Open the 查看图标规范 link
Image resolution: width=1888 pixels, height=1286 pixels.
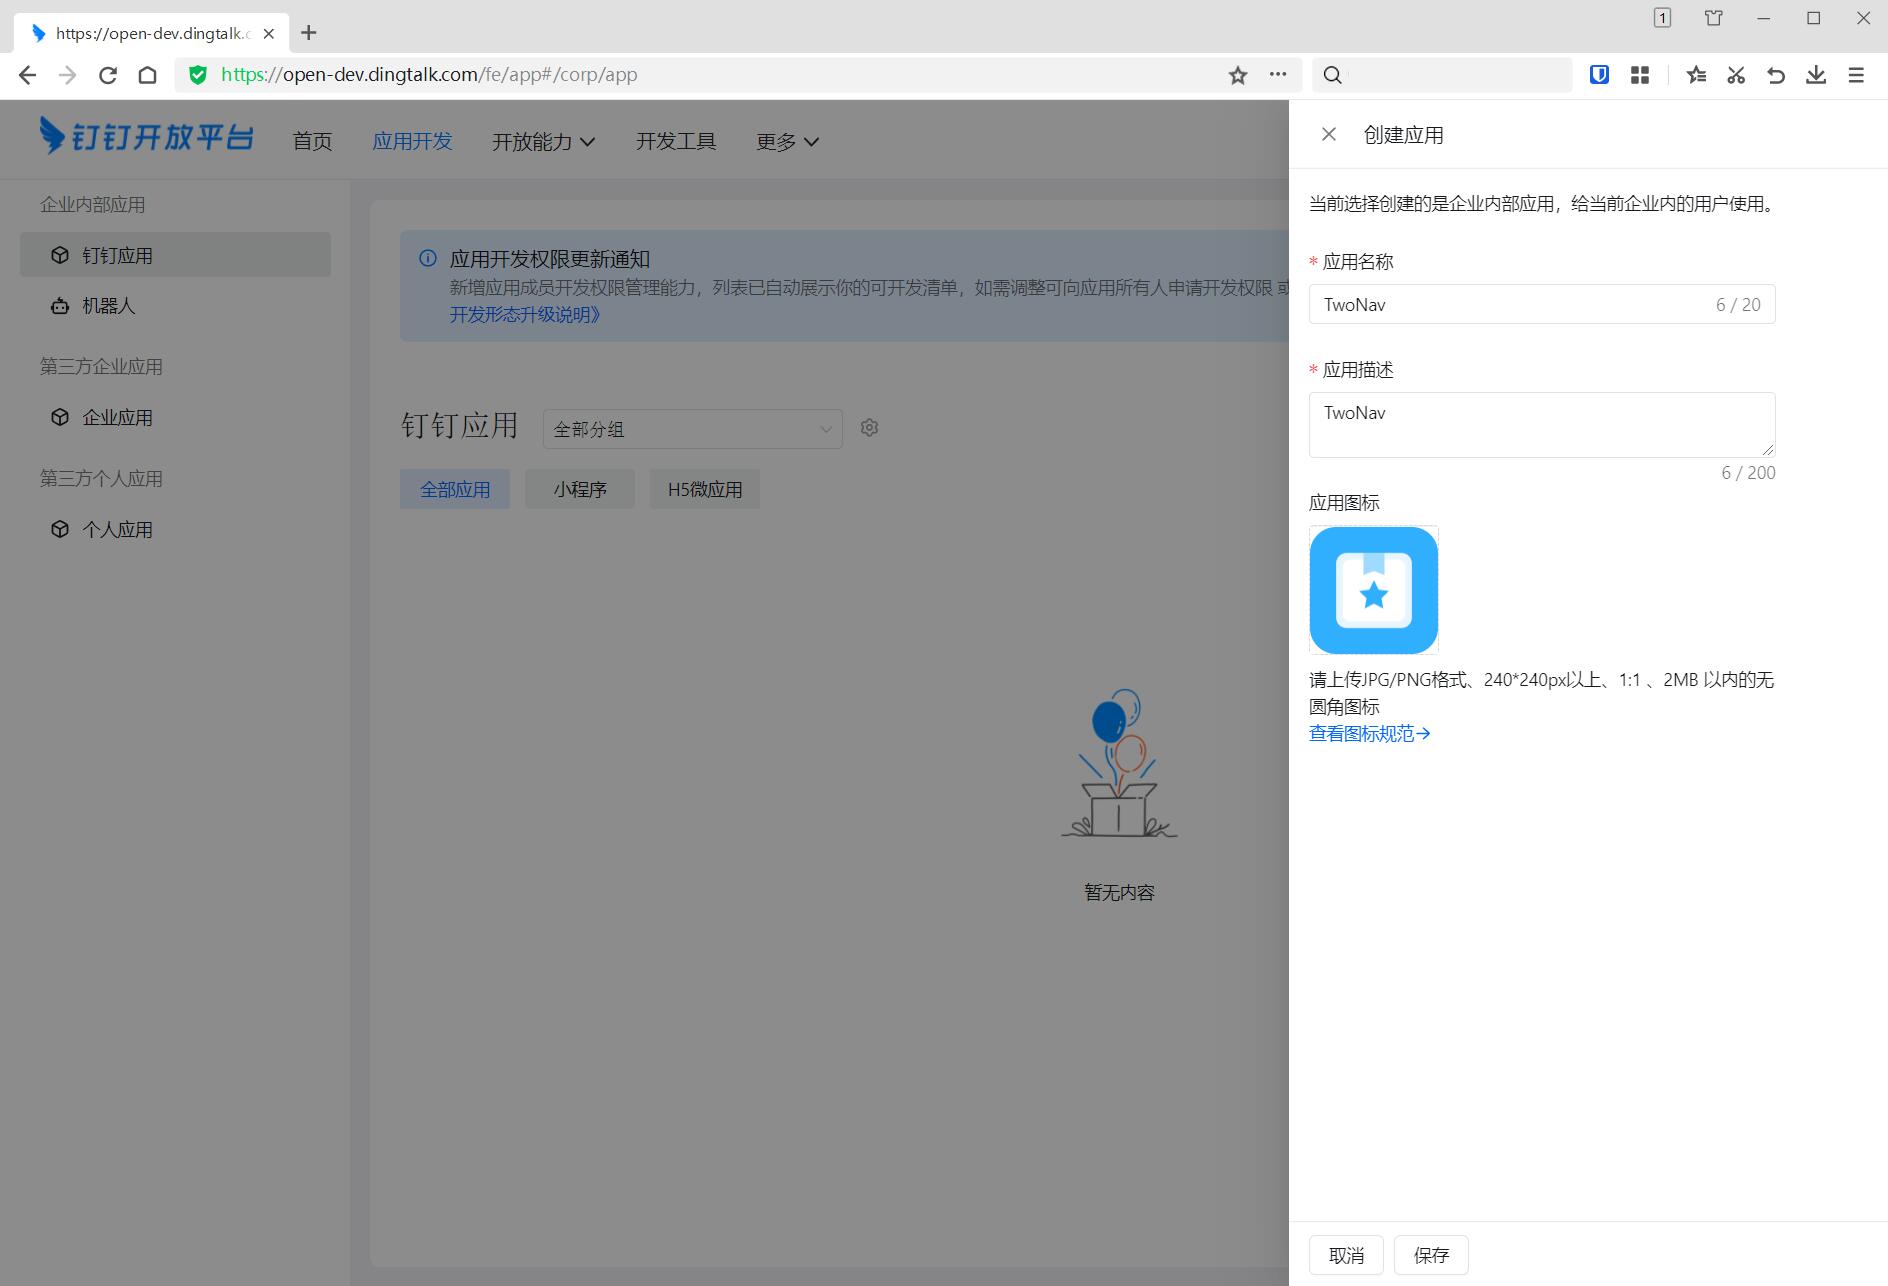[1369, 734]
